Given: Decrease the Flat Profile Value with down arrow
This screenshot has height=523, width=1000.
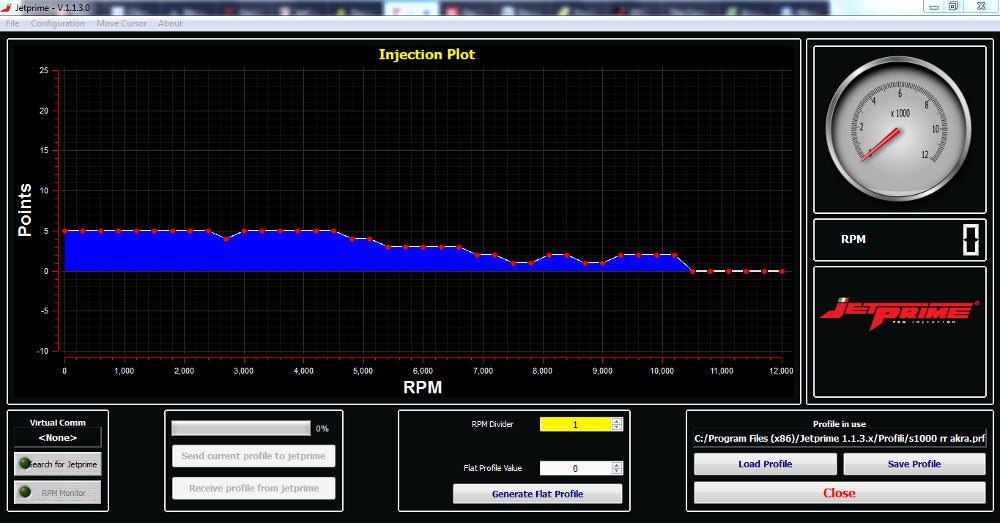Looking at the screenshot, I should [x=616, y=471].
